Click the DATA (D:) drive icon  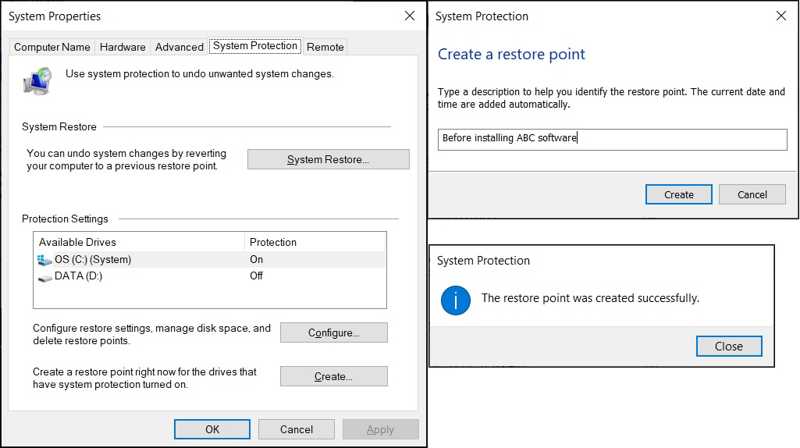point(45,277)
